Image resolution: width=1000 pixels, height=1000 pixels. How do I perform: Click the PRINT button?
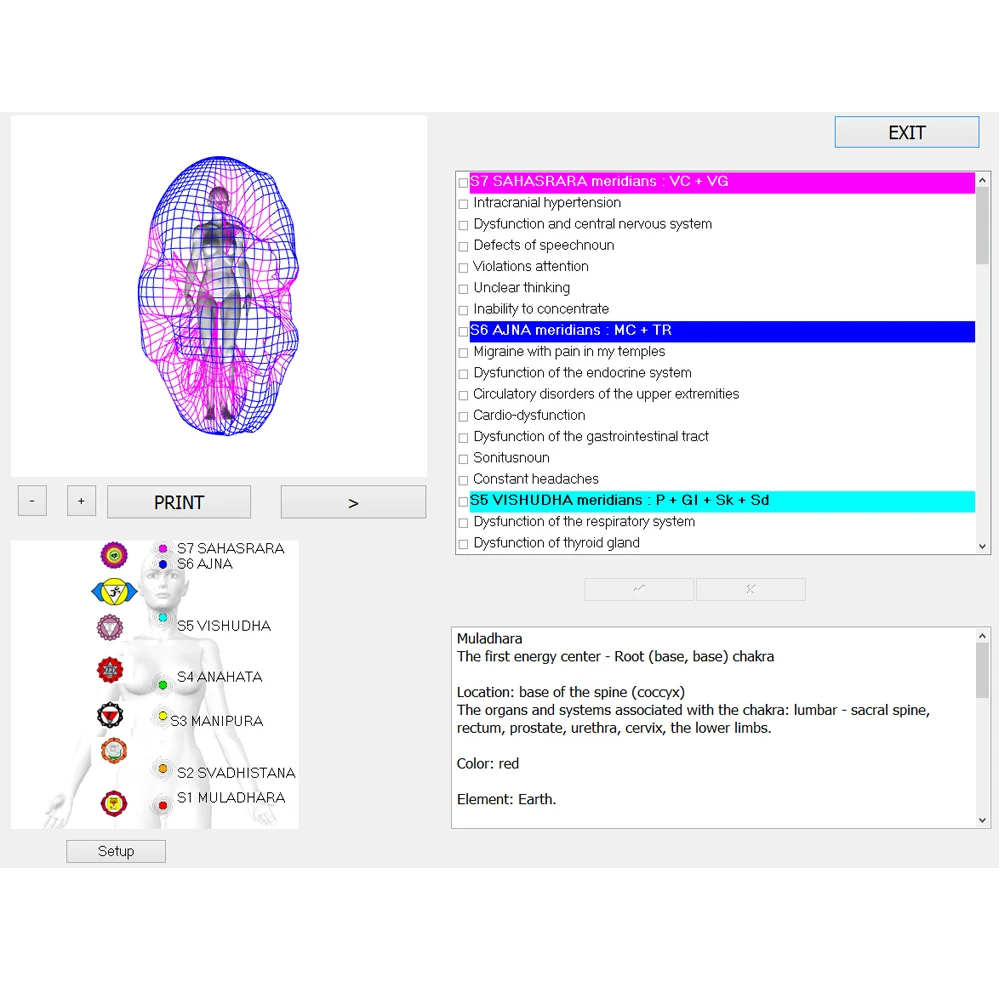[178, 501]
